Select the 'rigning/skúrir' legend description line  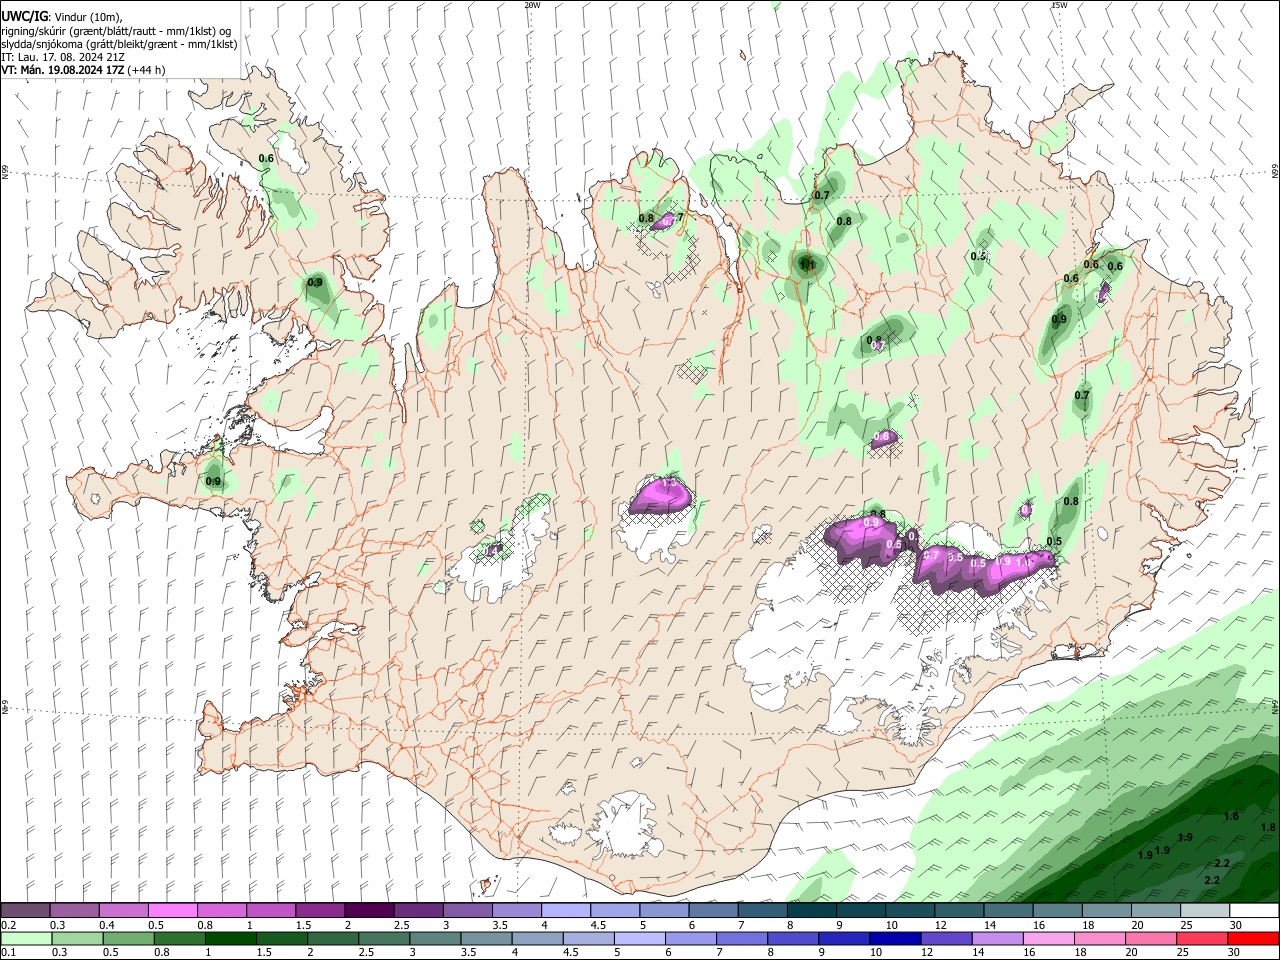(116, 31)
